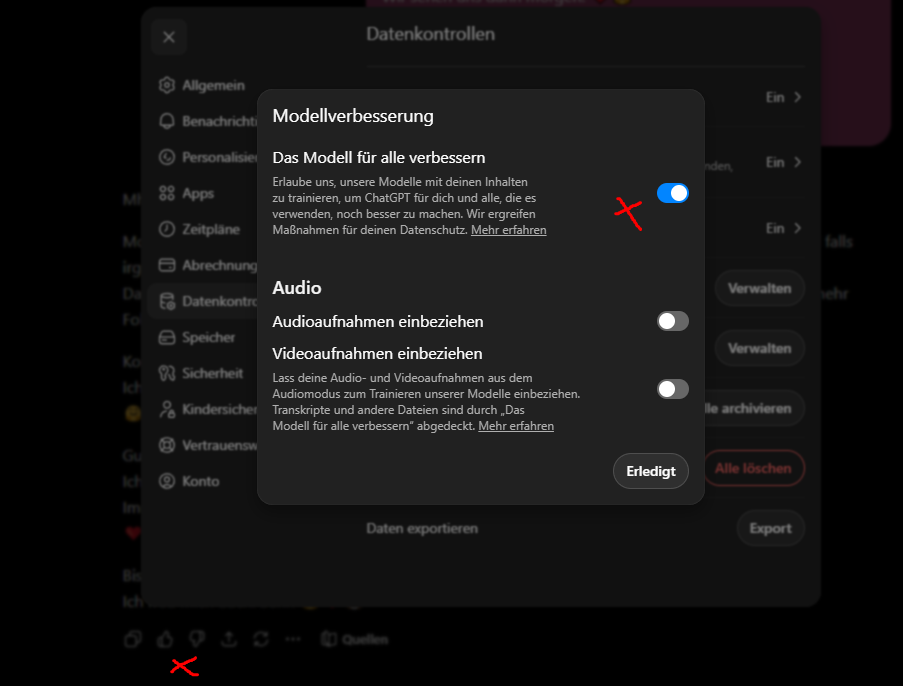Click the Abrechnung card icon

pos(167,265)
